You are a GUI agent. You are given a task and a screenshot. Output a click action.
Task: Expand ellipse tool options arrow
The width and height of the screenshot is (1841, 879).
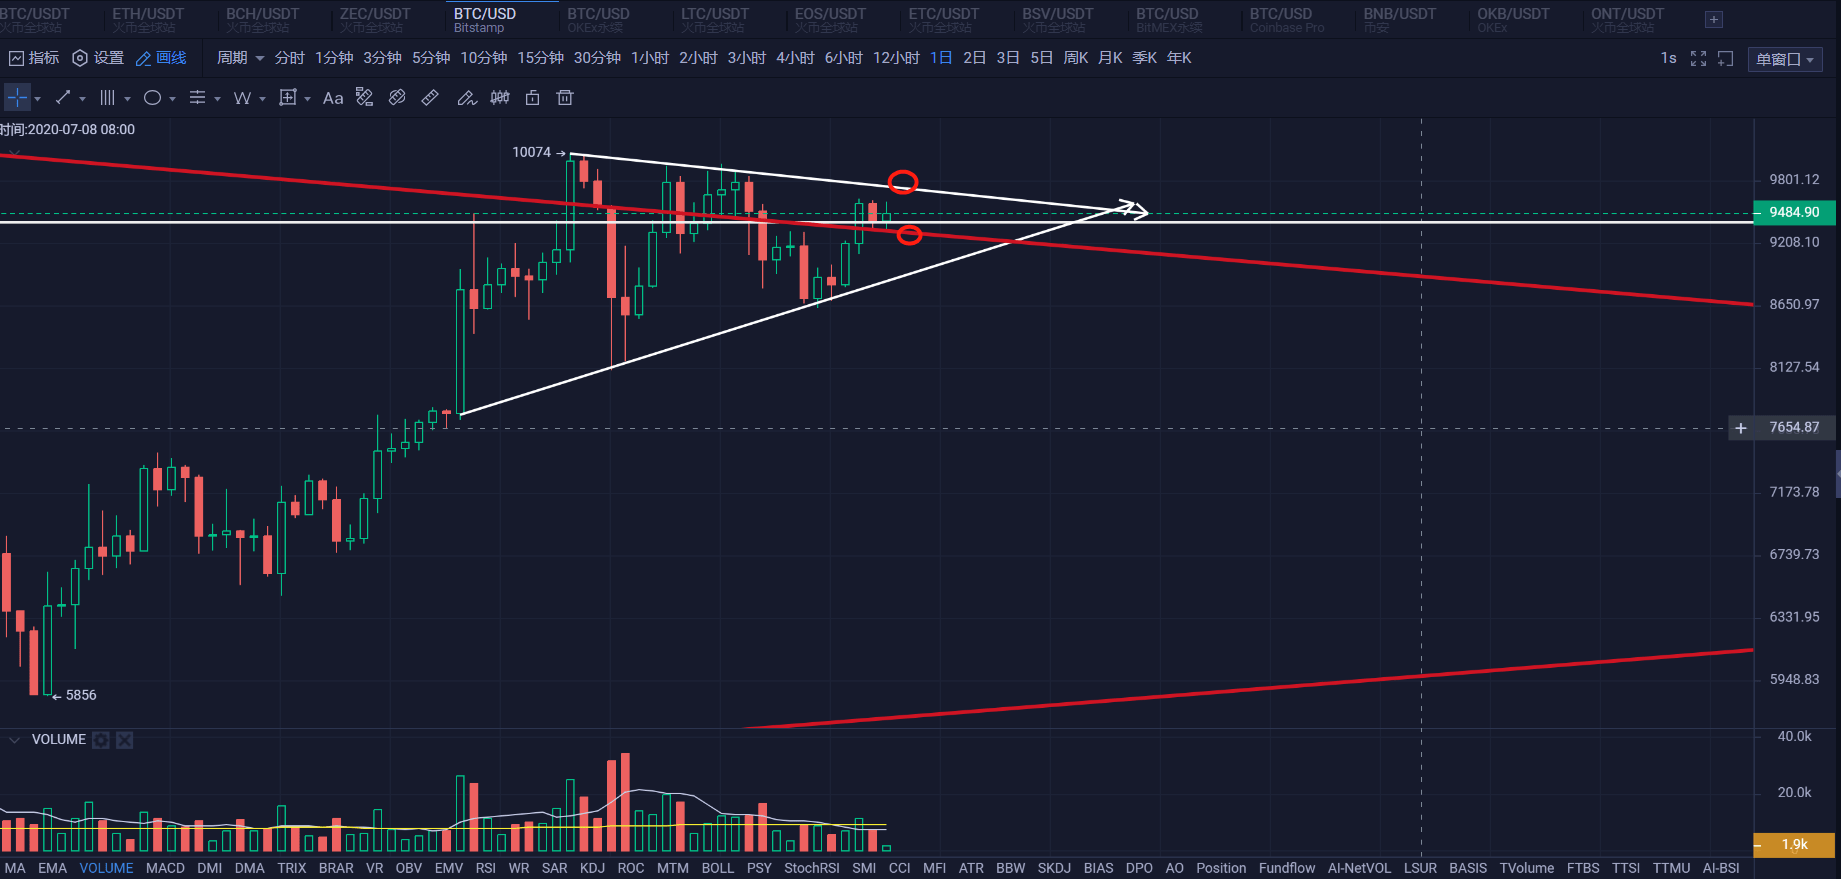(172, 99)
